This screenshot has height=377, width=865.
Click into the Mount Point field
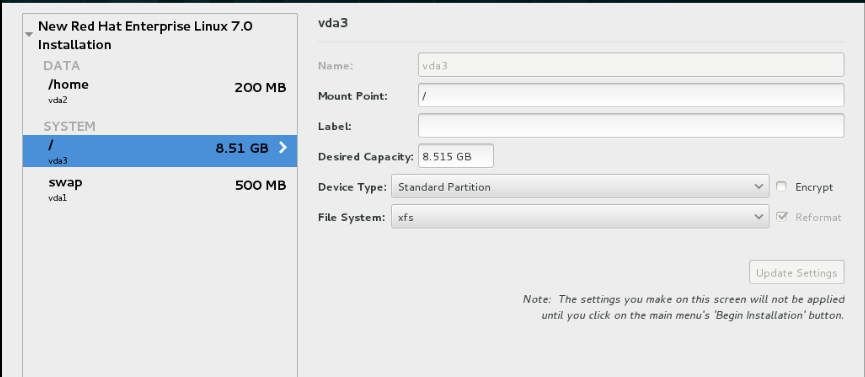[x=631, y=95]
